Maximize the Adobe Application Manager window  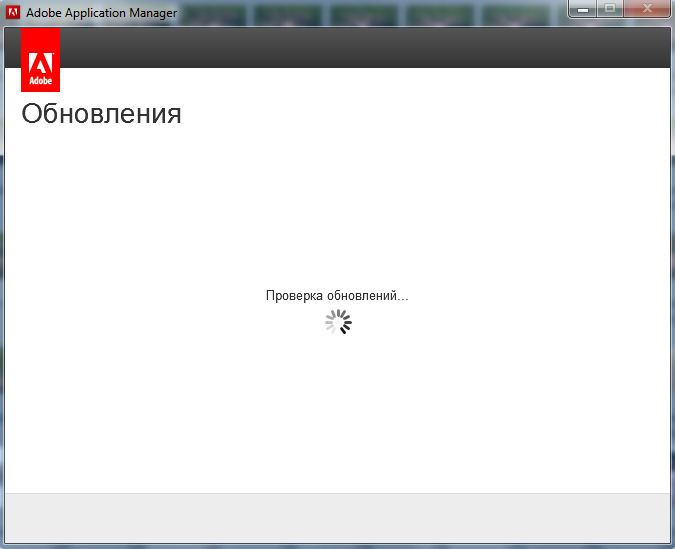[610, 9]
